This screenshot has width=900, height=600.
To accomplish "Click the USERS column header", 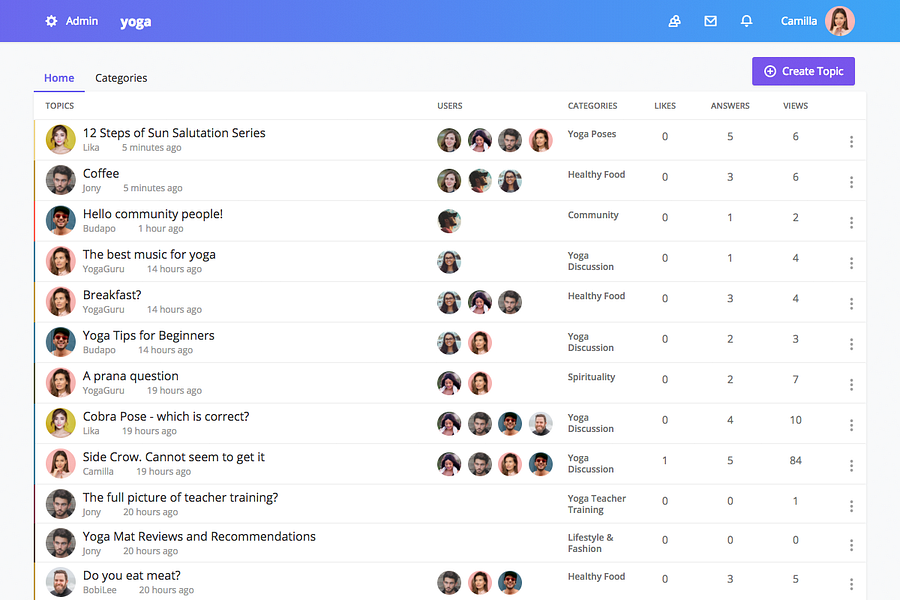I will [x=449, y=106].
